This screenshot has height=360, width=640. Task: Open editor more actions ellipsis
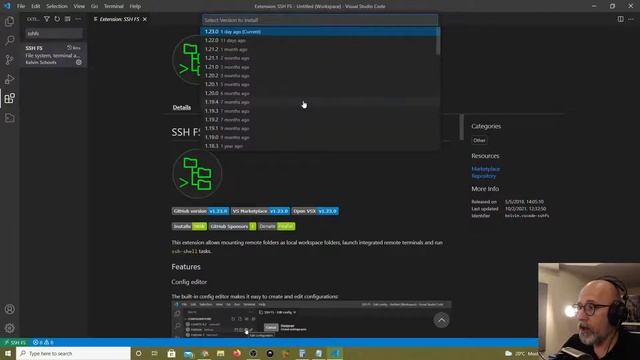click(x=631, y=19)
